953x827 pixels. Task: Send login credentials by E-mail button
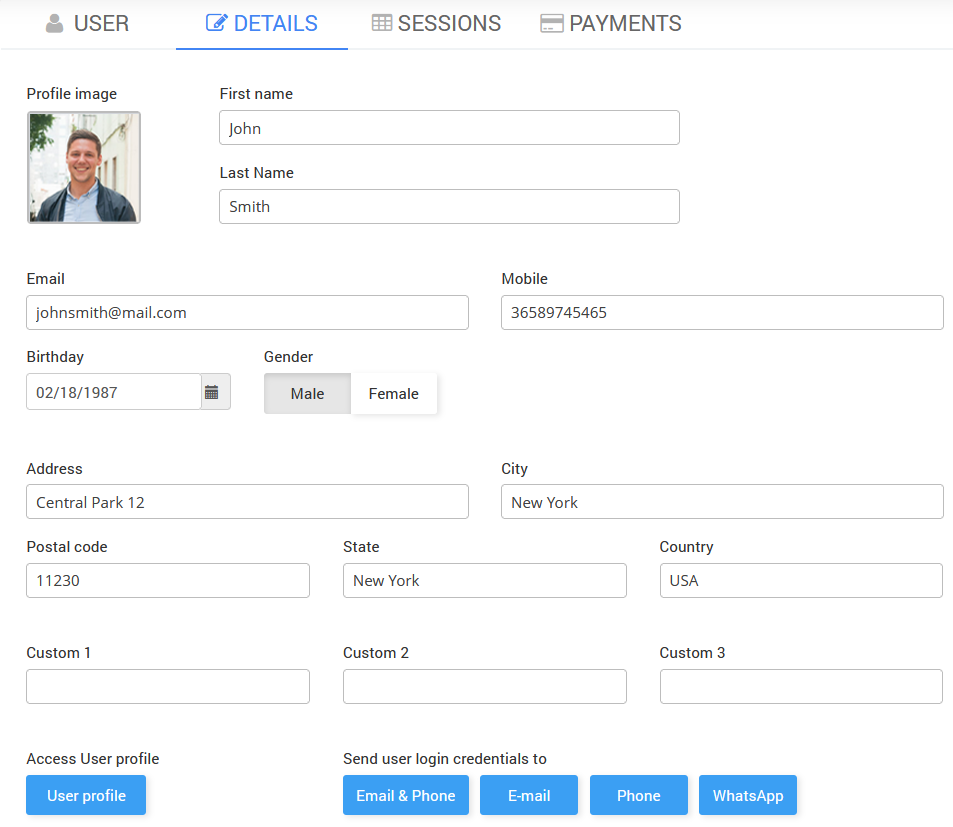tap(529, 796)
